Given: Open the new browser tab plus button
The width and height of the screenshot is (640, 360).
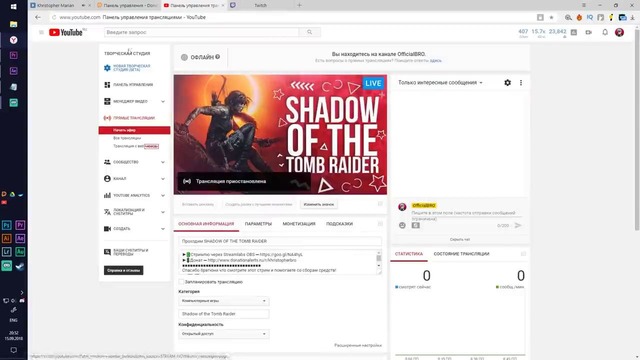Looking at the screenshot, I should click(x=299, y=5).
